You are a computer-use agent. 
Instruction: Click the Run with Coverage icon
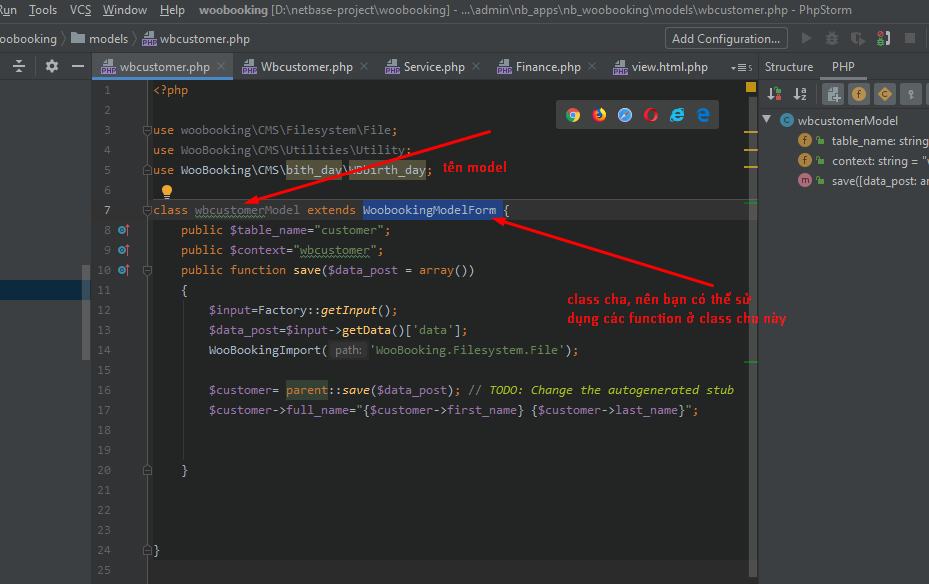click(x=858, y=39)
